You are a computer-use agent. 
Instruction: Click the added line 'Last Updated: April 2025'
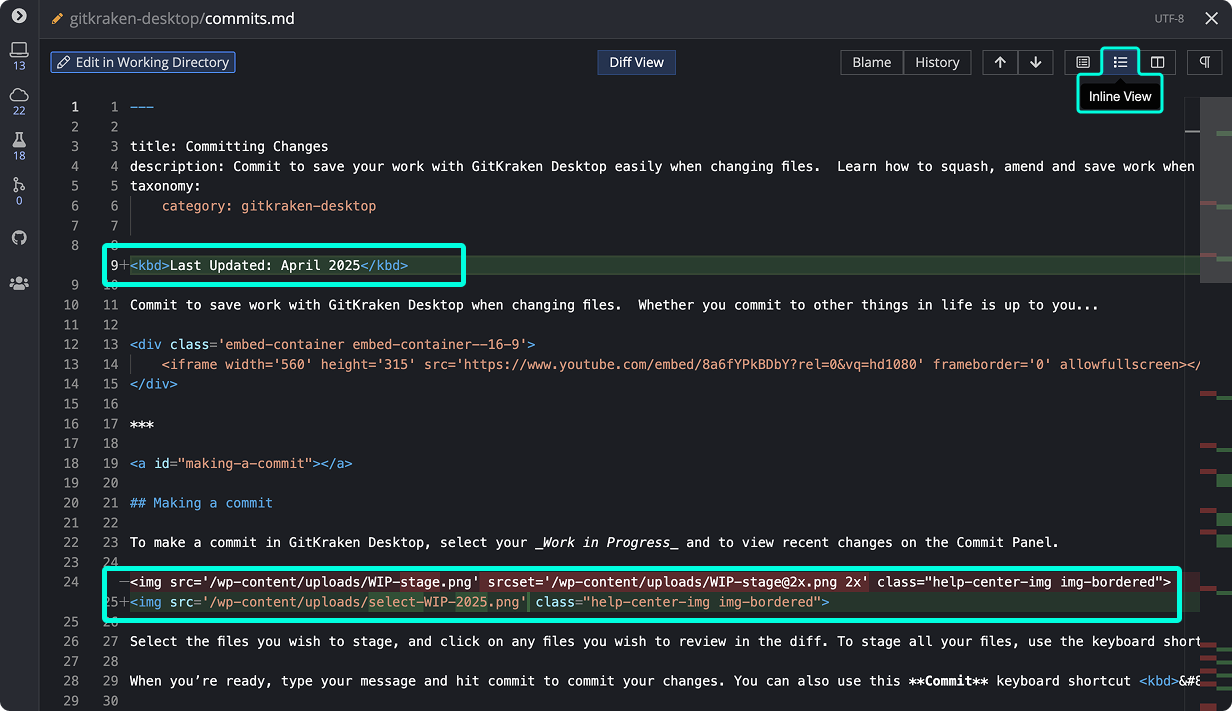pyautogui.click(x=269, y=265)
